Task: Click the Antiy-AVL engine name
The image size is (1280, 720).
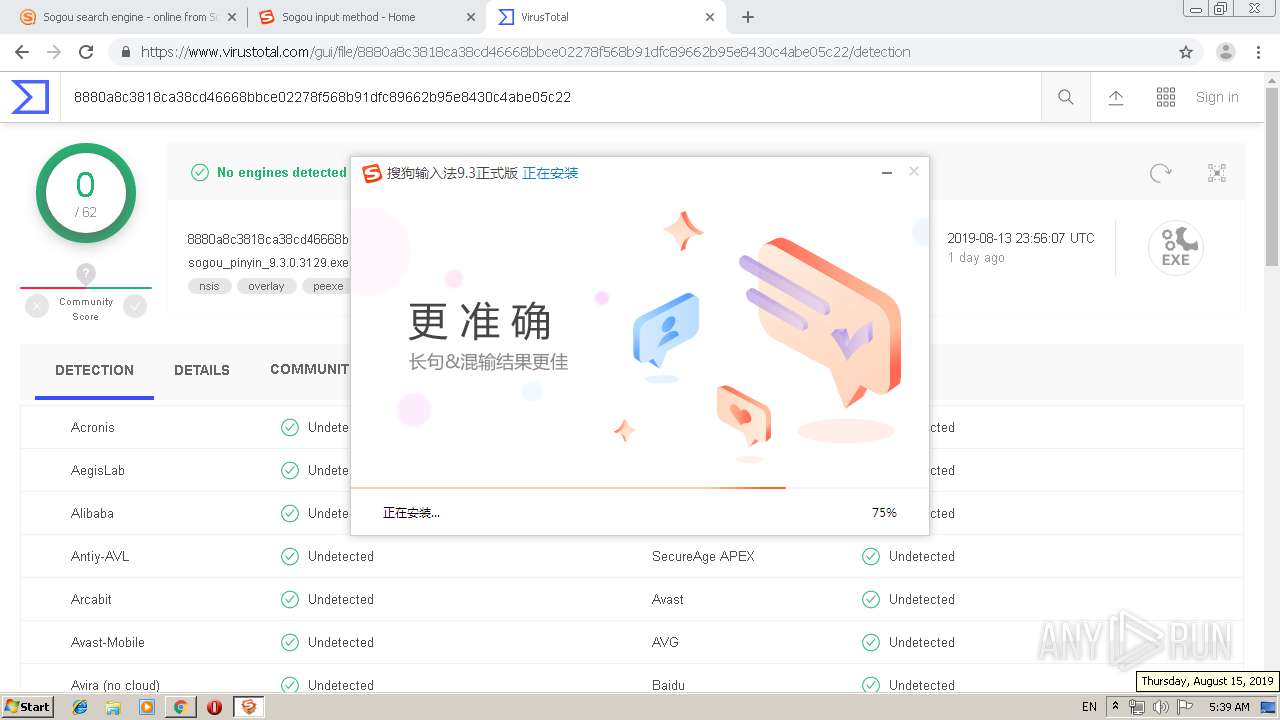Action: (x=100, y=556)
